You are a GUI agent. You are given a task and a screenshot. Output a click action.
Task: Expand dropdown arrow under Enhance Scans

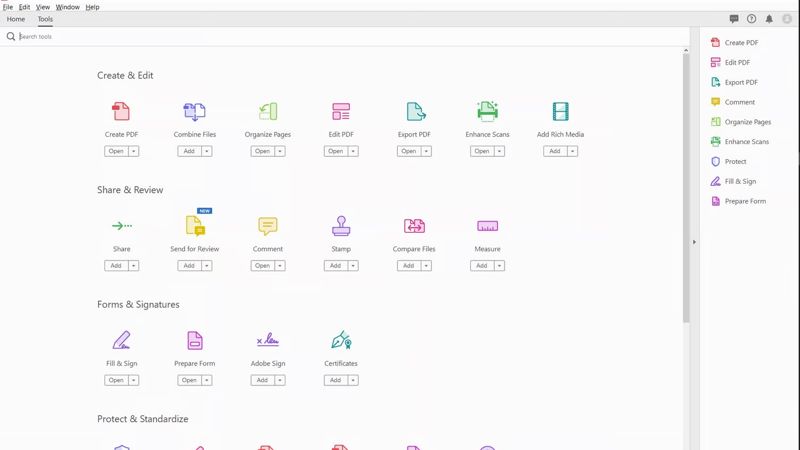[499, 151]
